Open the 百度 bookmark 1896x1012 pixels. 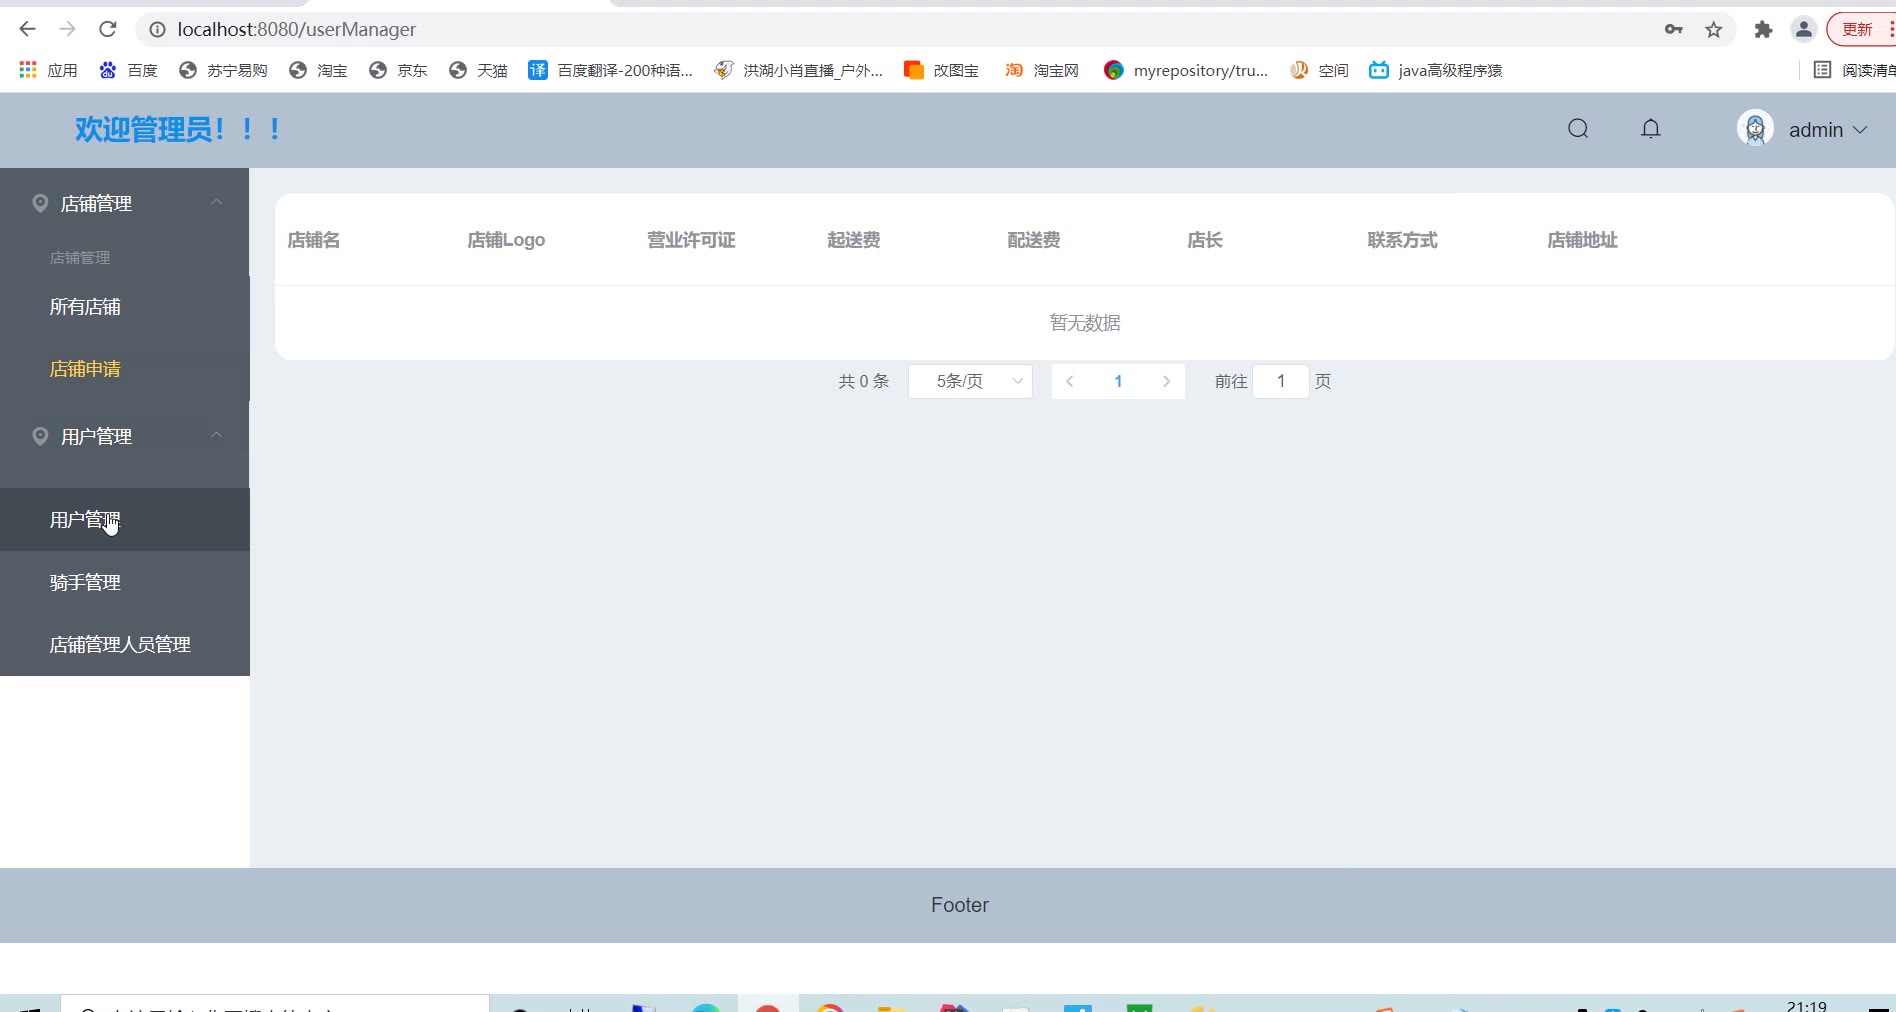tap(128, 70)
